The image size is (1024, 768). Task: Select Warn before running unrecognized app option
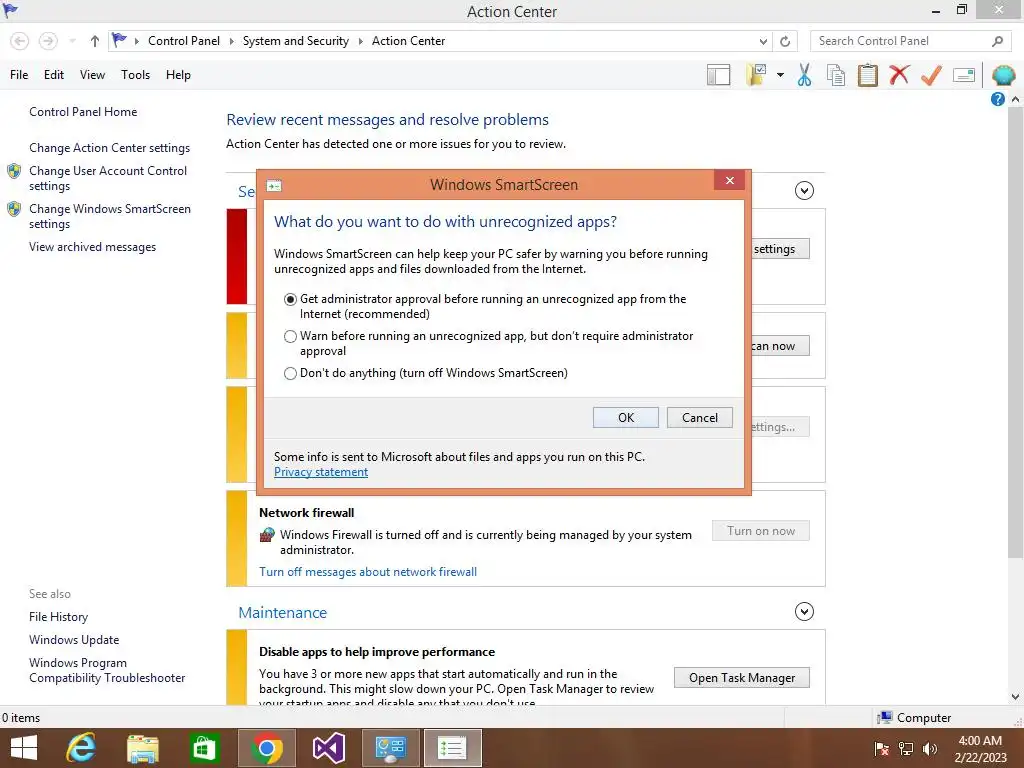[291, 336]
